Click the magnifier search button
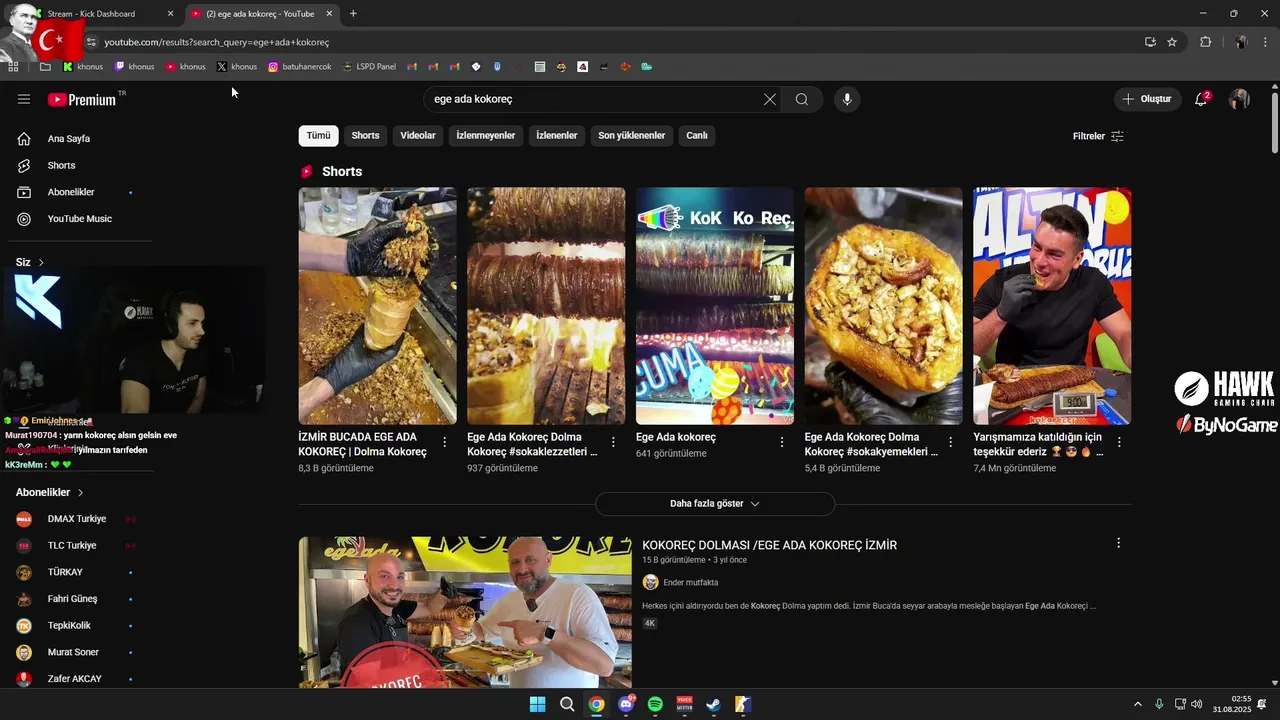Viewport: 1280px width, 720px height. tap(802, 99)
